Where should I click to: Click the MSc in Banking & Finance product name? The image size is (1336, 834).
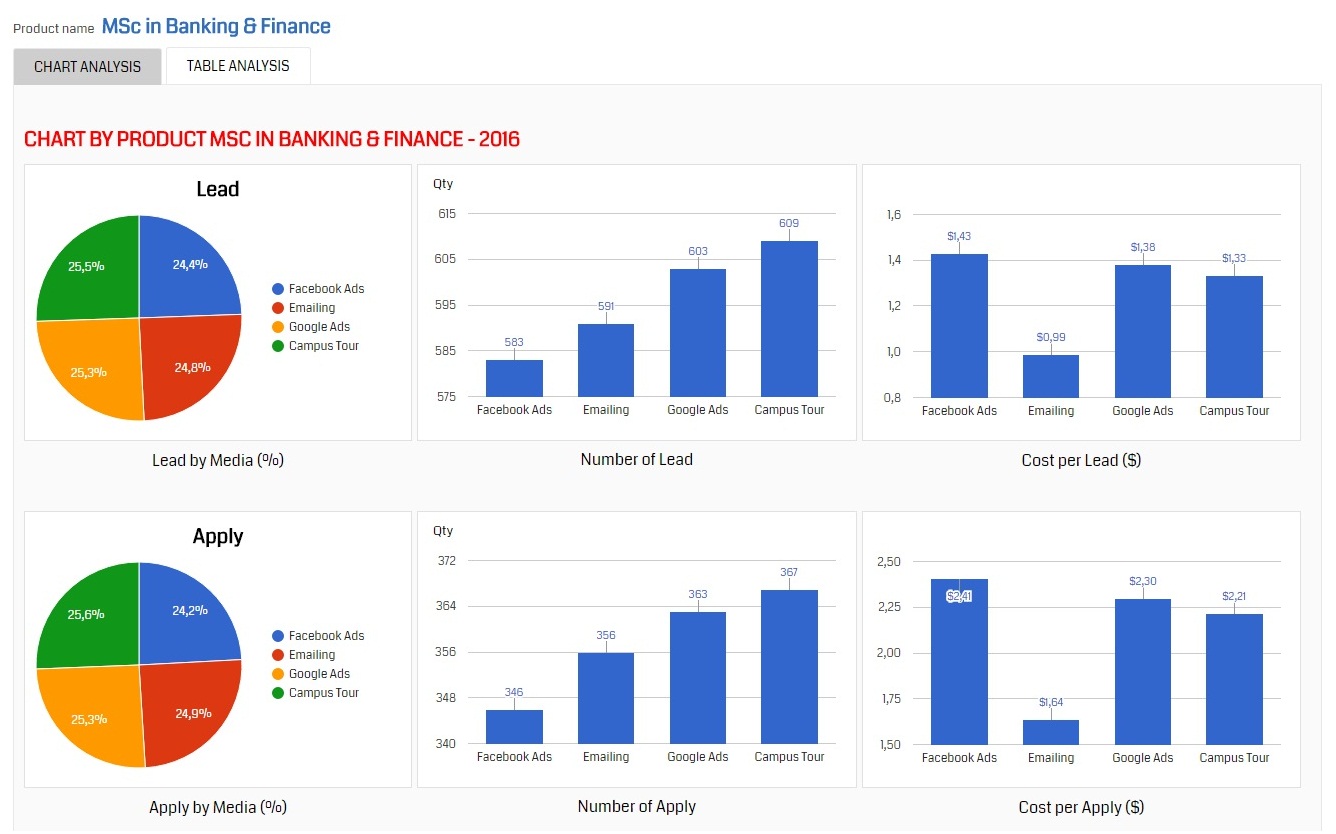216,27
